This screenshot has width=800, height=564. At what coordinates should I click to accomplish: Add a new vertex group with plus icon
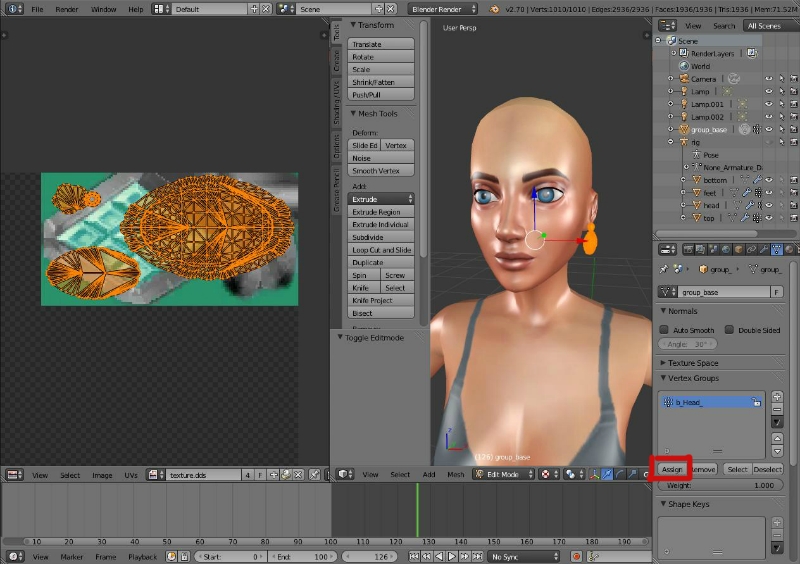[x=778, y=397]
